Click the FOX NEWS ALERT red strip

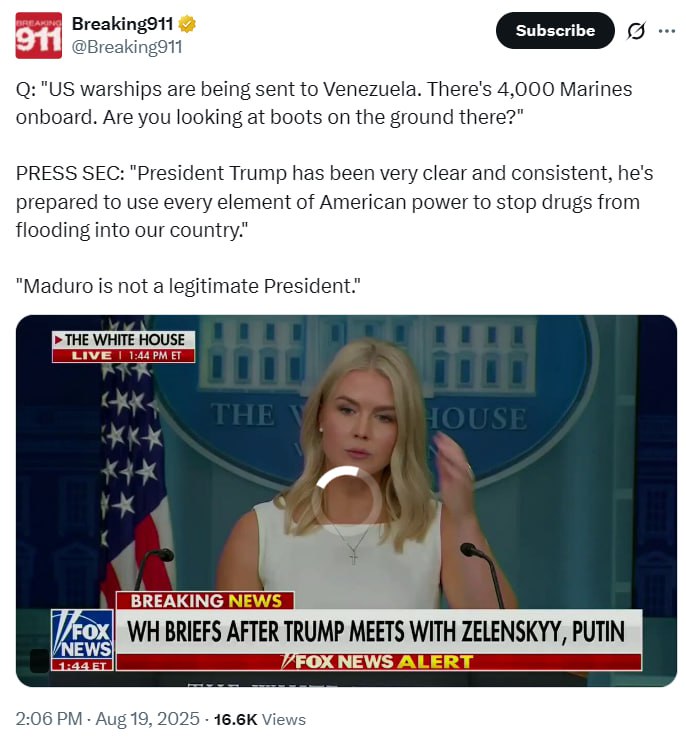379,662
